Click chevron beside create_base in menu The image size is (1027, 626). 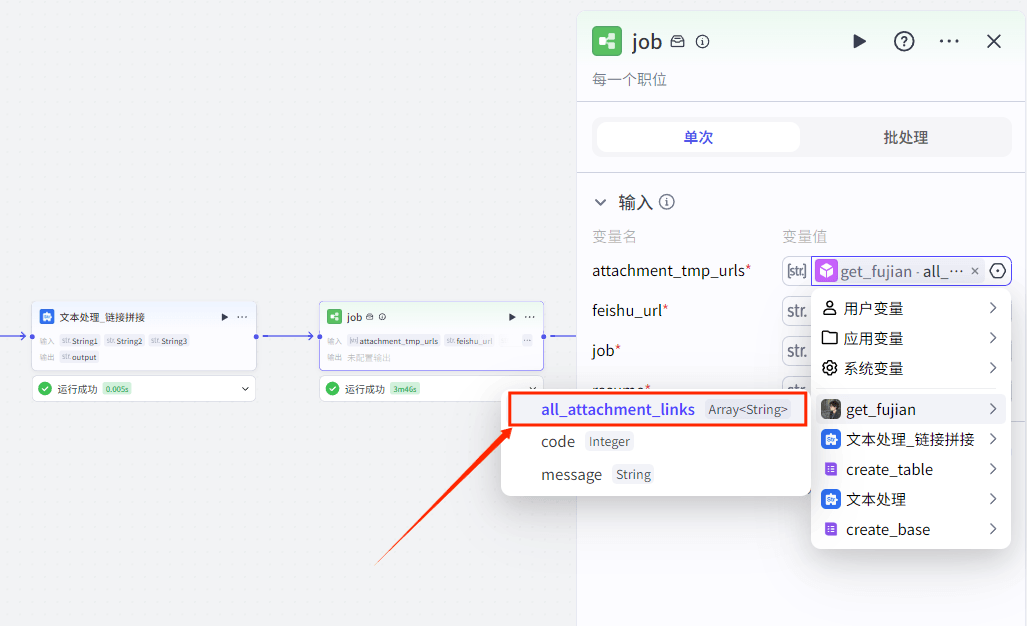coord(993,529)
